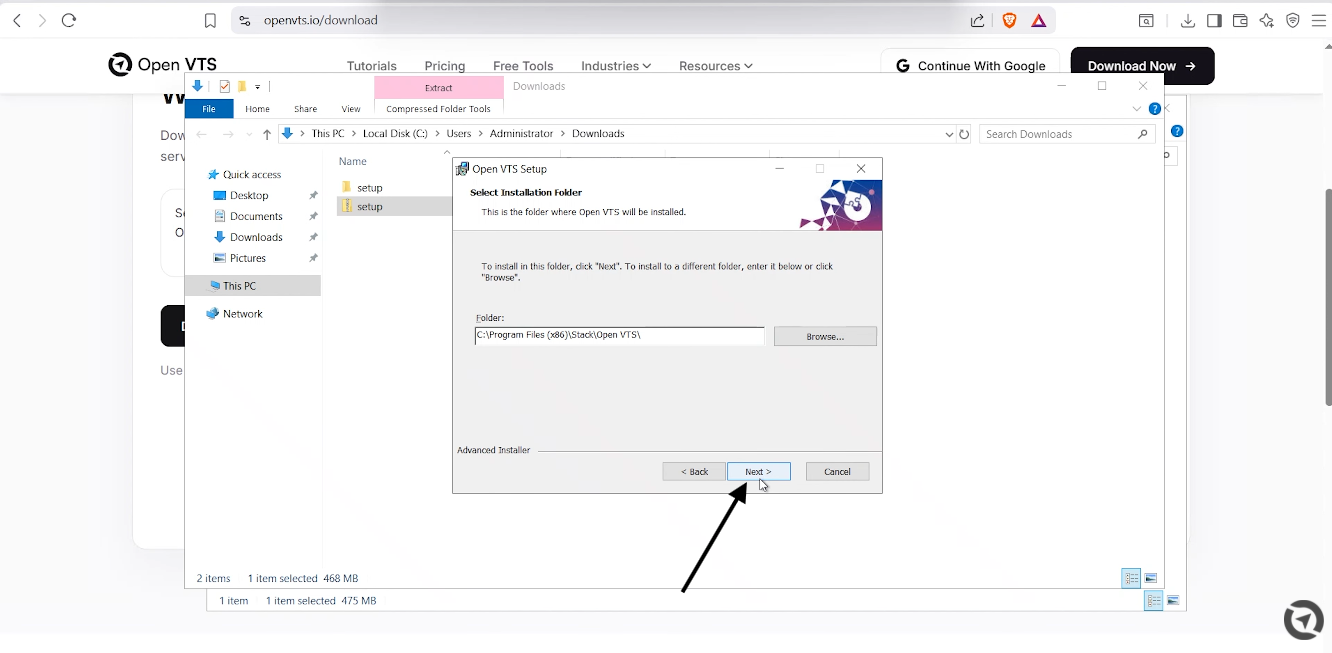This screenshot has width=1332, height=653.
Task: Toggle the browser sidebar panel icon
Action: tap(1214, 20)
